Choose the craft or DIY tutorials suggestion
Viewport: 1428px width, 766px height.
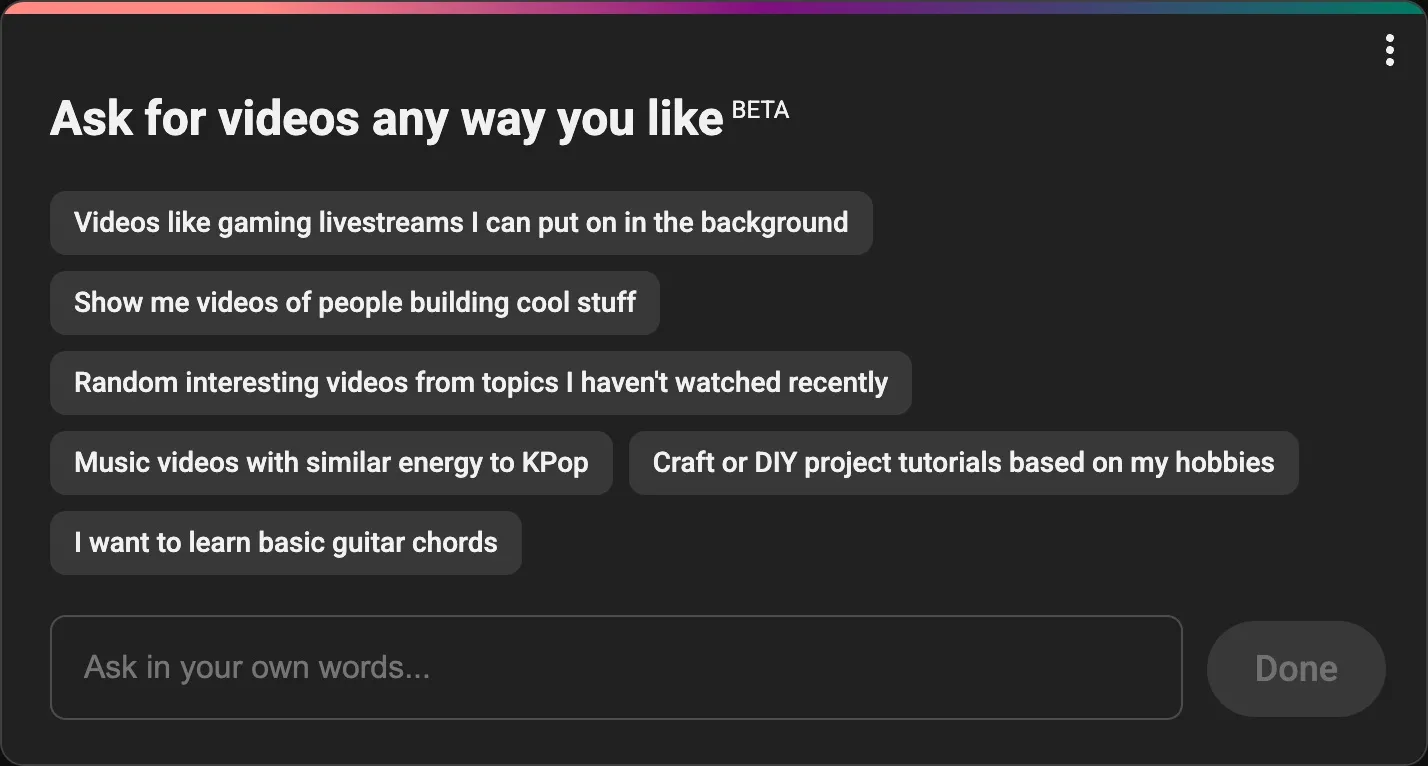click(963, 462)
